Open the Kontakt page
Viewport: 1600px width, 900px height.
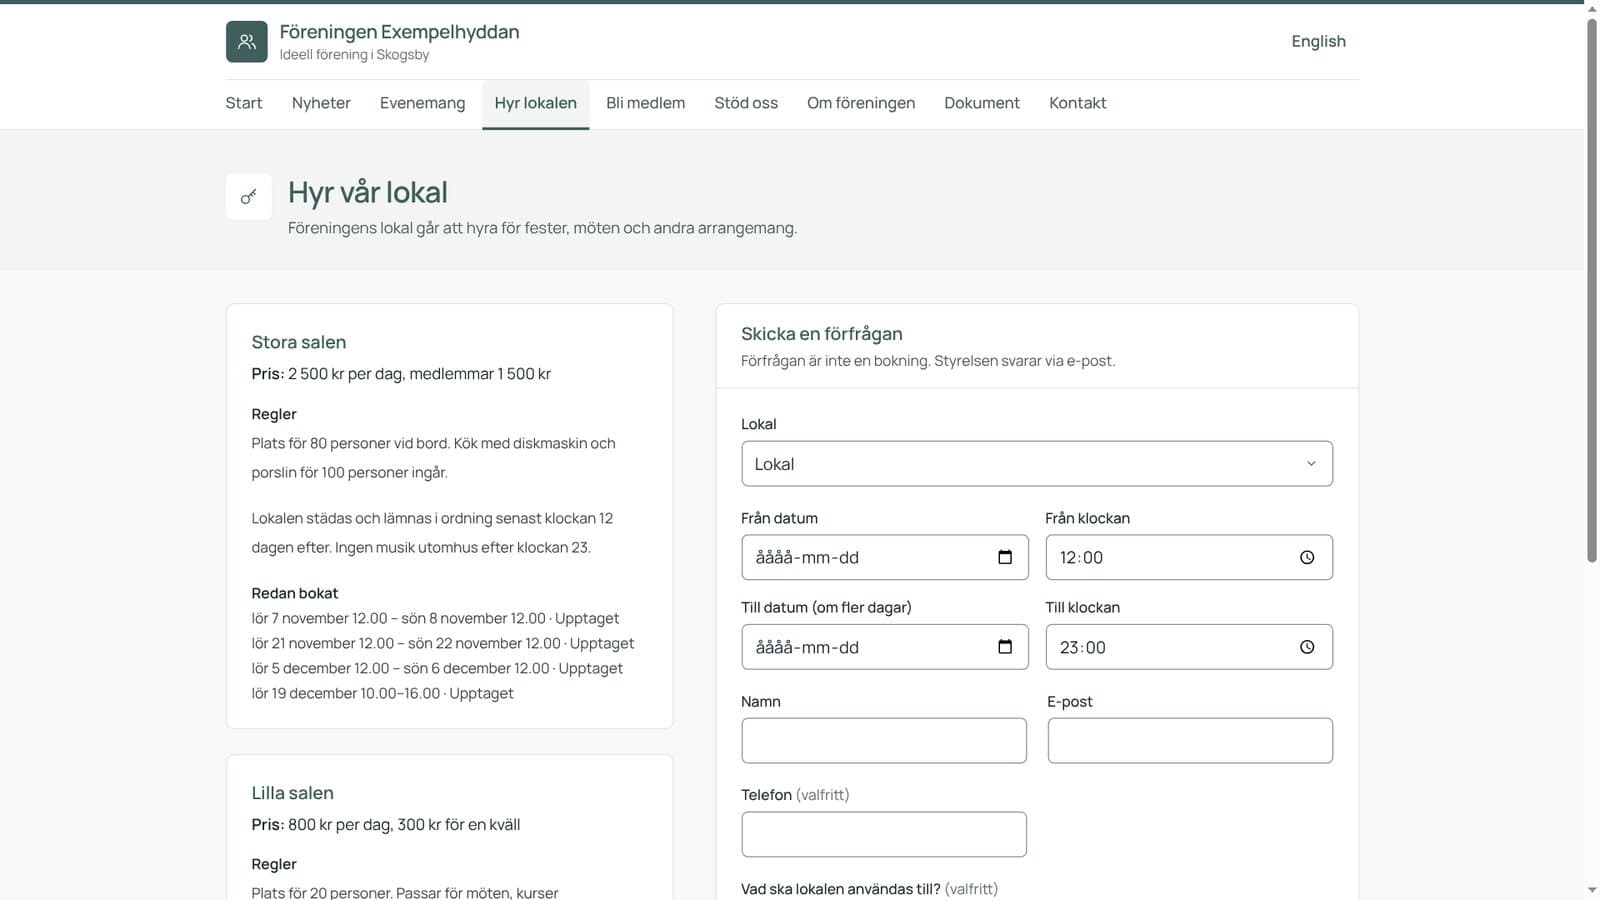pyautogui.click(x=1077, y=103)
